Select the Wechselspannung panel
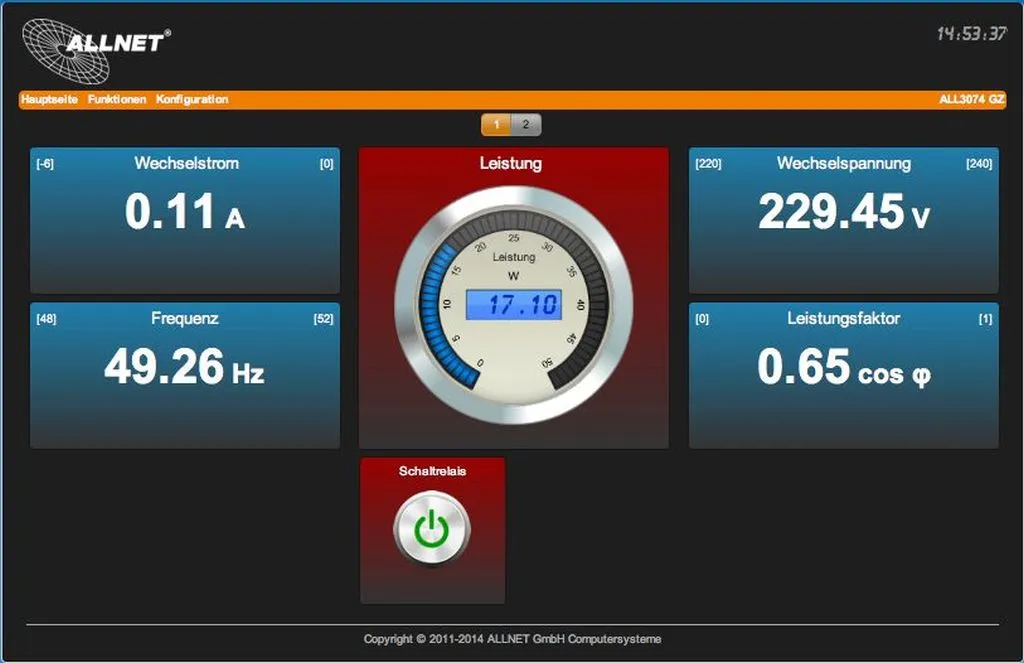The height and width of the screenshot is (663, 1024). (x=843, y=220)
